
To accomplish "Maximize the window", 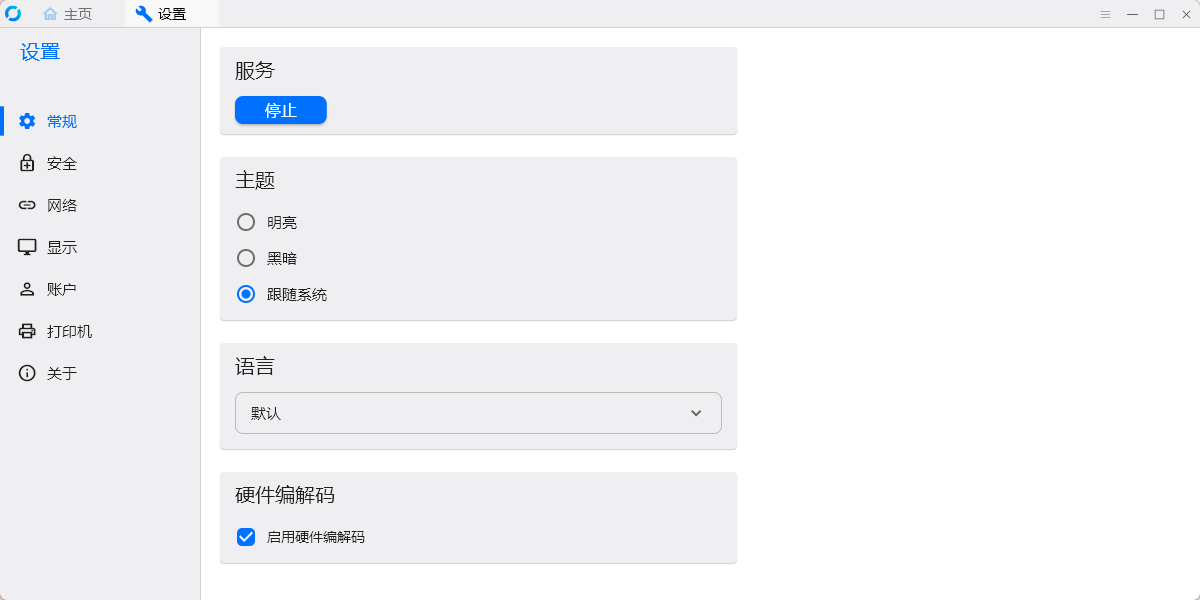I will (1159, 14).
